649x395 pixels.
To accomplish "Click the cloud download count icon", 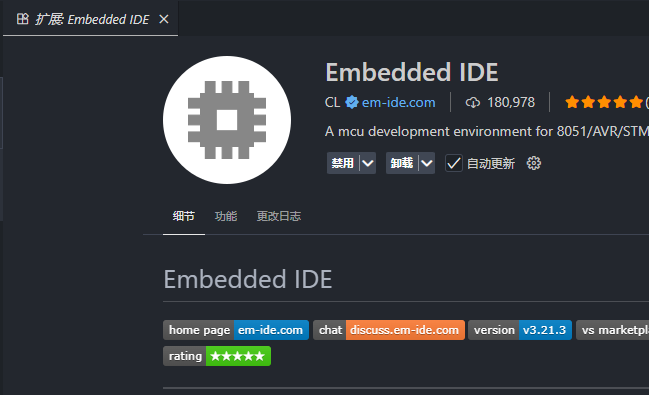I will 473,102.
